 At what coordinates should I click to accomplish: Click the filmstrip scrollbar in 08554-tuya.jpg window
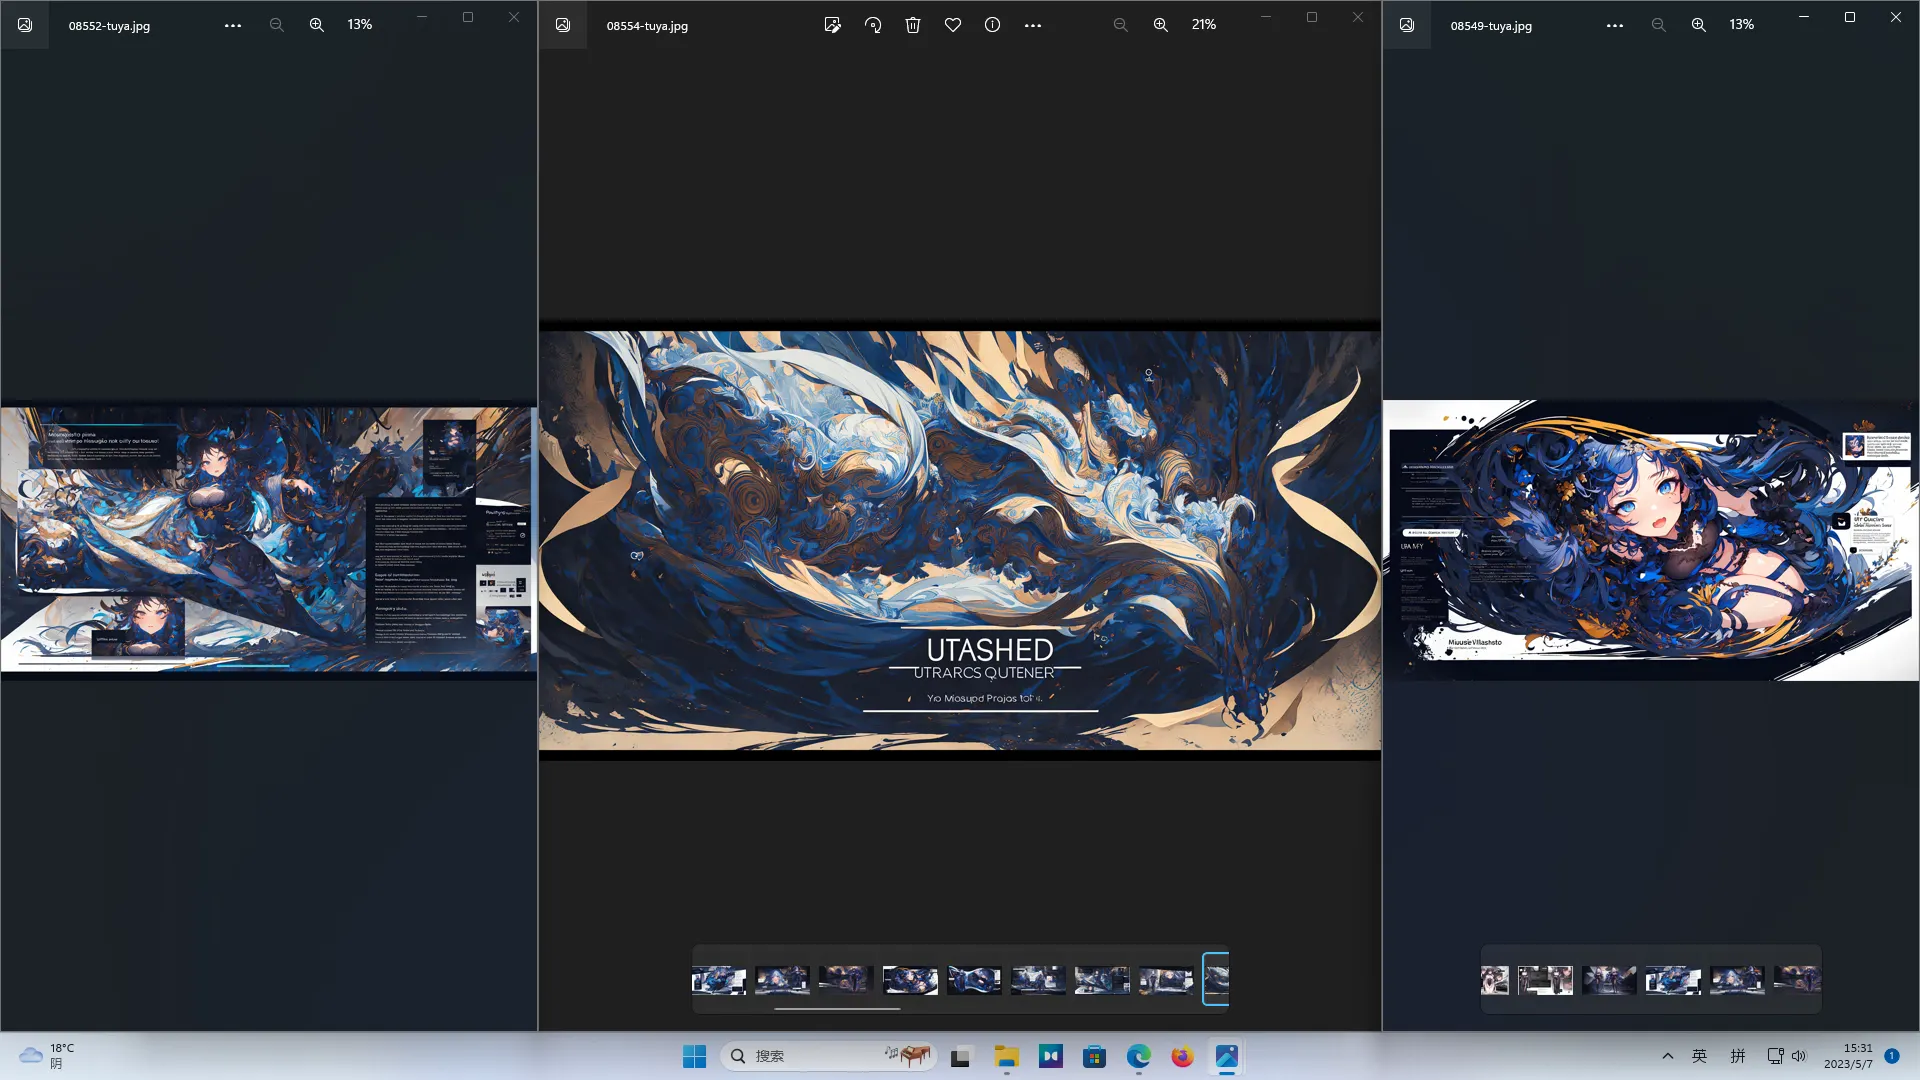pyautogui.click(x=837, y=1008)
